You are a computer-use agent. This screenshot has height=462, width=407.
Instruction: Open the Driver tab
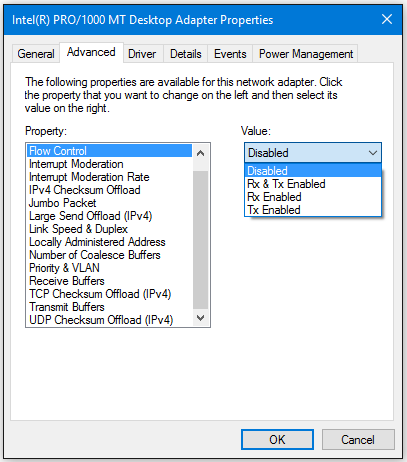pos(142,54)
